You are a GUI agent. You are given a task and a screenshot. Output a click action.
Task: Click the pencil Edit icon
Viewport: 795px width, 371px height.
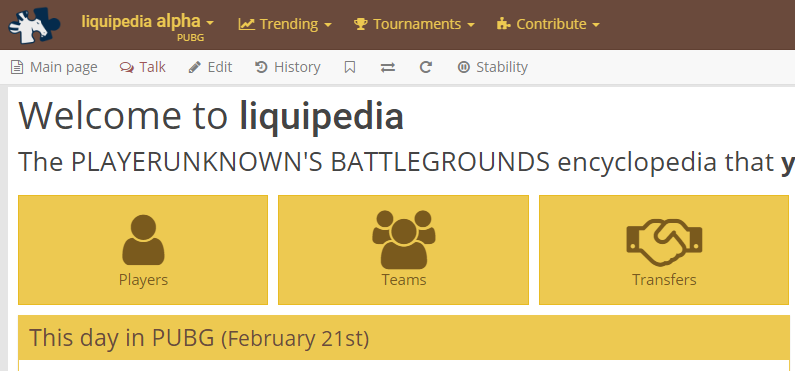click(195, 67)
